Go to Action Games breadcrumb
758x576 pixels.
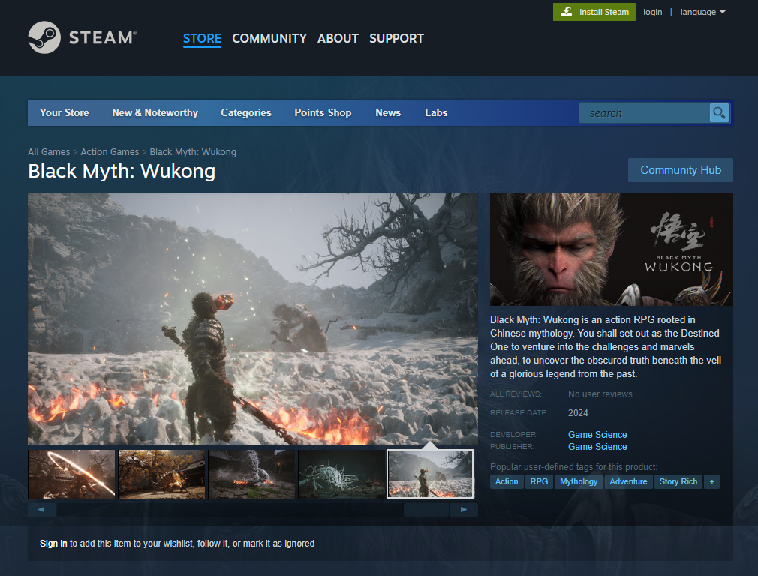[x=110, y=152]
